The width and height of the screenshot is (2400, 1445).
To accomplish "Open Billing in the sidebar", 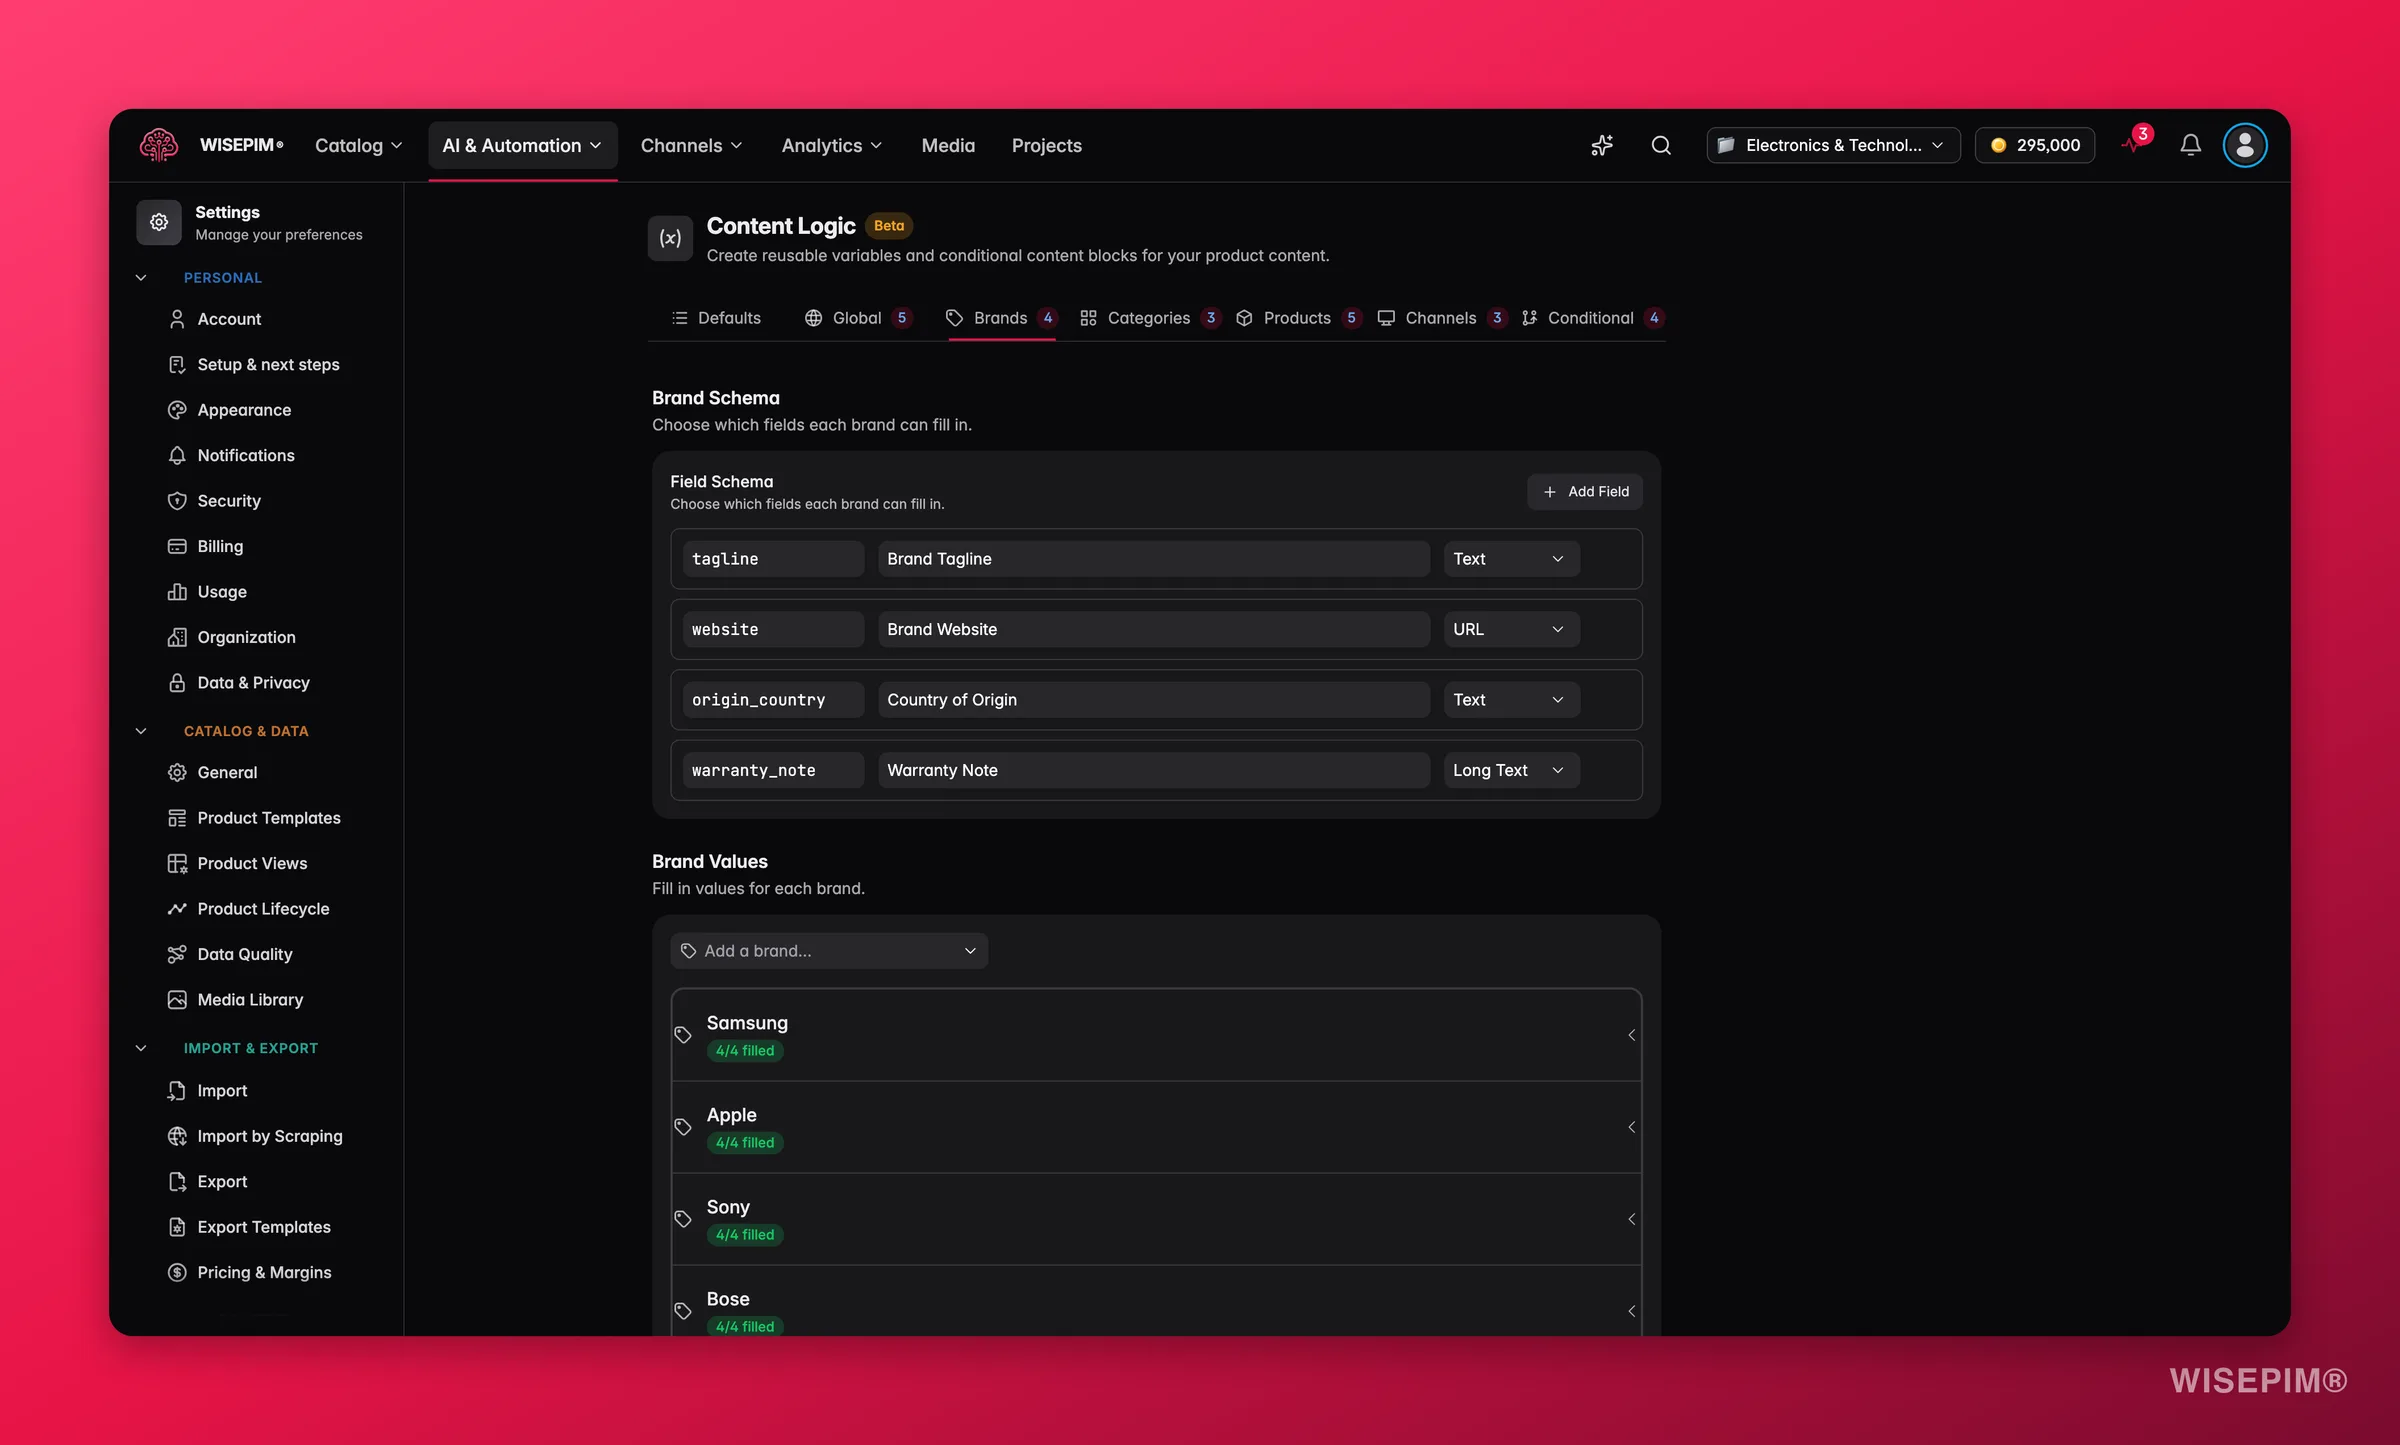I will coord(220,546).
